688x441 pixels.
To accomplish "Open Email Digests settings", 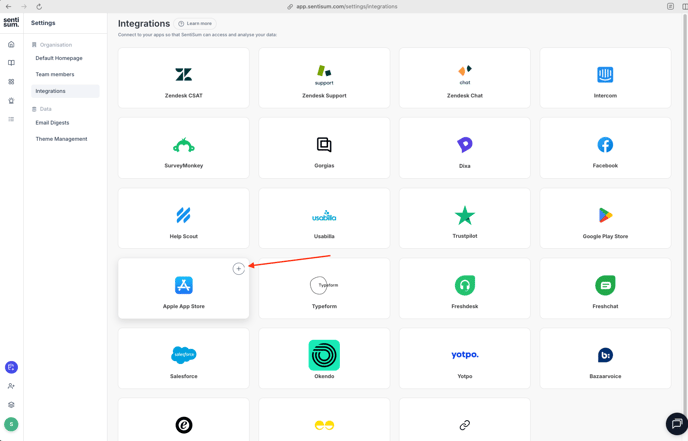I will (52, 122).
